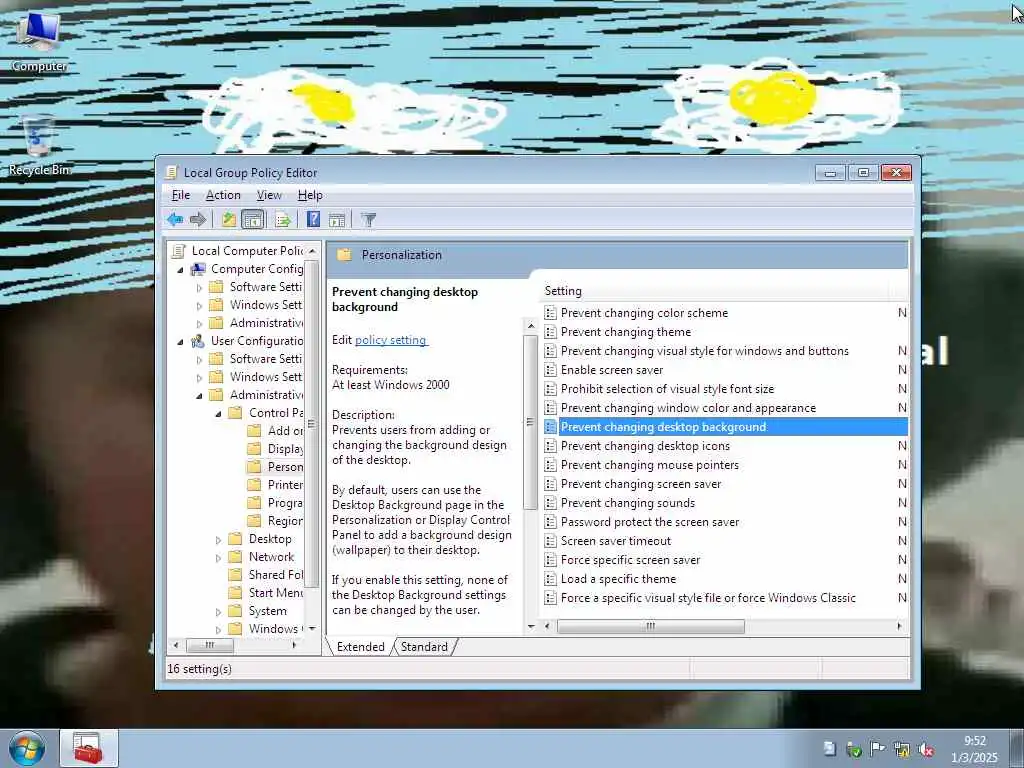Click the Action Center flag tray icon
Viewport: 1024px width, 768px height.
(x=878, y=749)
